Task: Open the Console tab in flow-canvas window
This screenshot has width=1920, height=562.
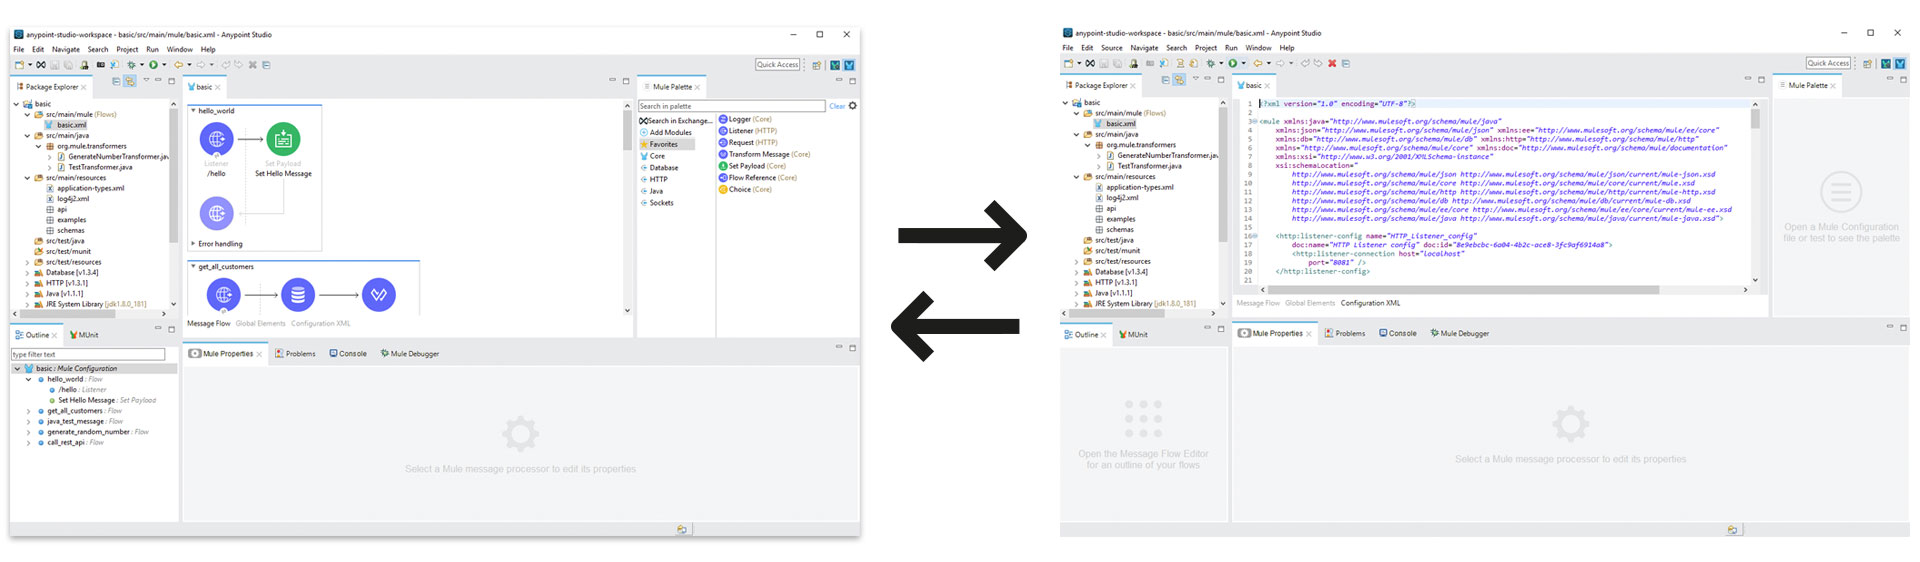Action: (x=348, y=354)
